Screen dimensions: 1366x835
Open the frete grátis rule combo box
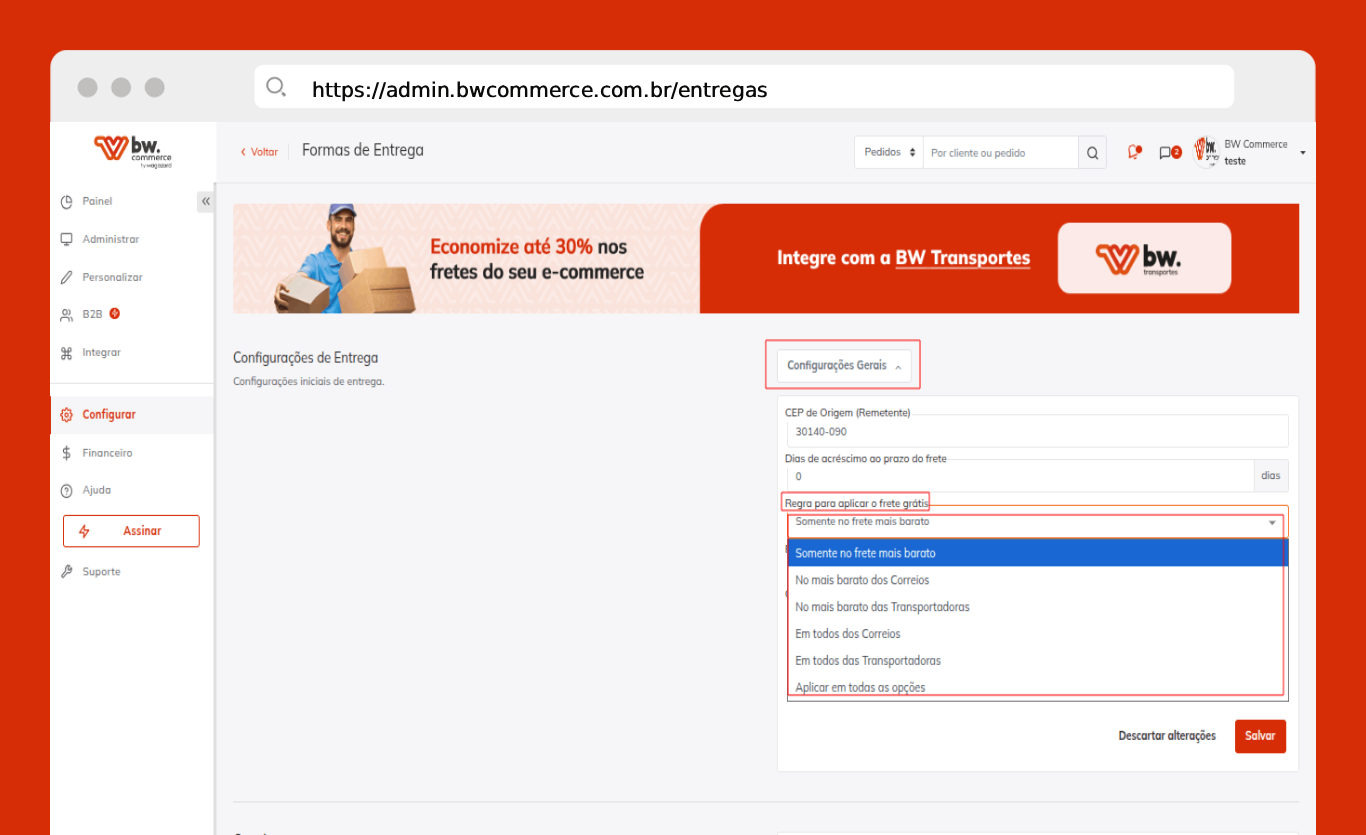1037,522
